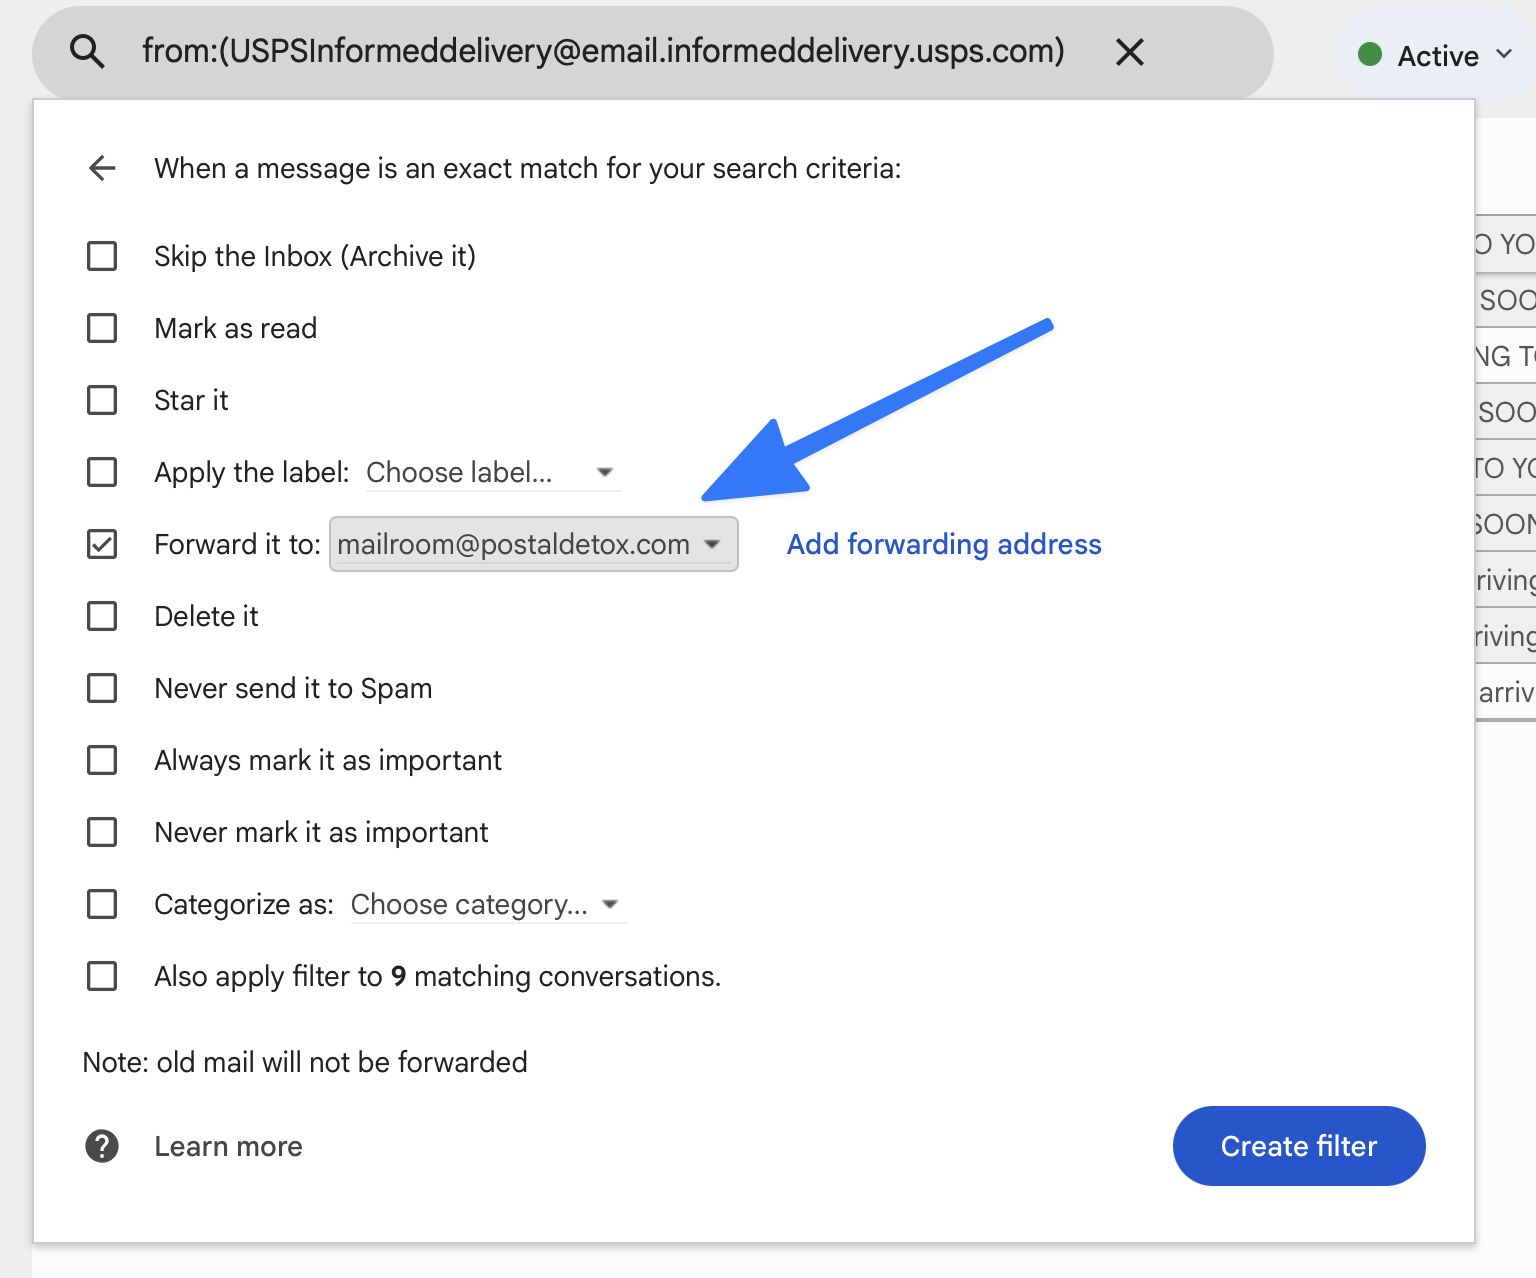Enable the Delete it option
Screen dimensions: 1536x1278
pyautogui.click(x=101, y=616)
